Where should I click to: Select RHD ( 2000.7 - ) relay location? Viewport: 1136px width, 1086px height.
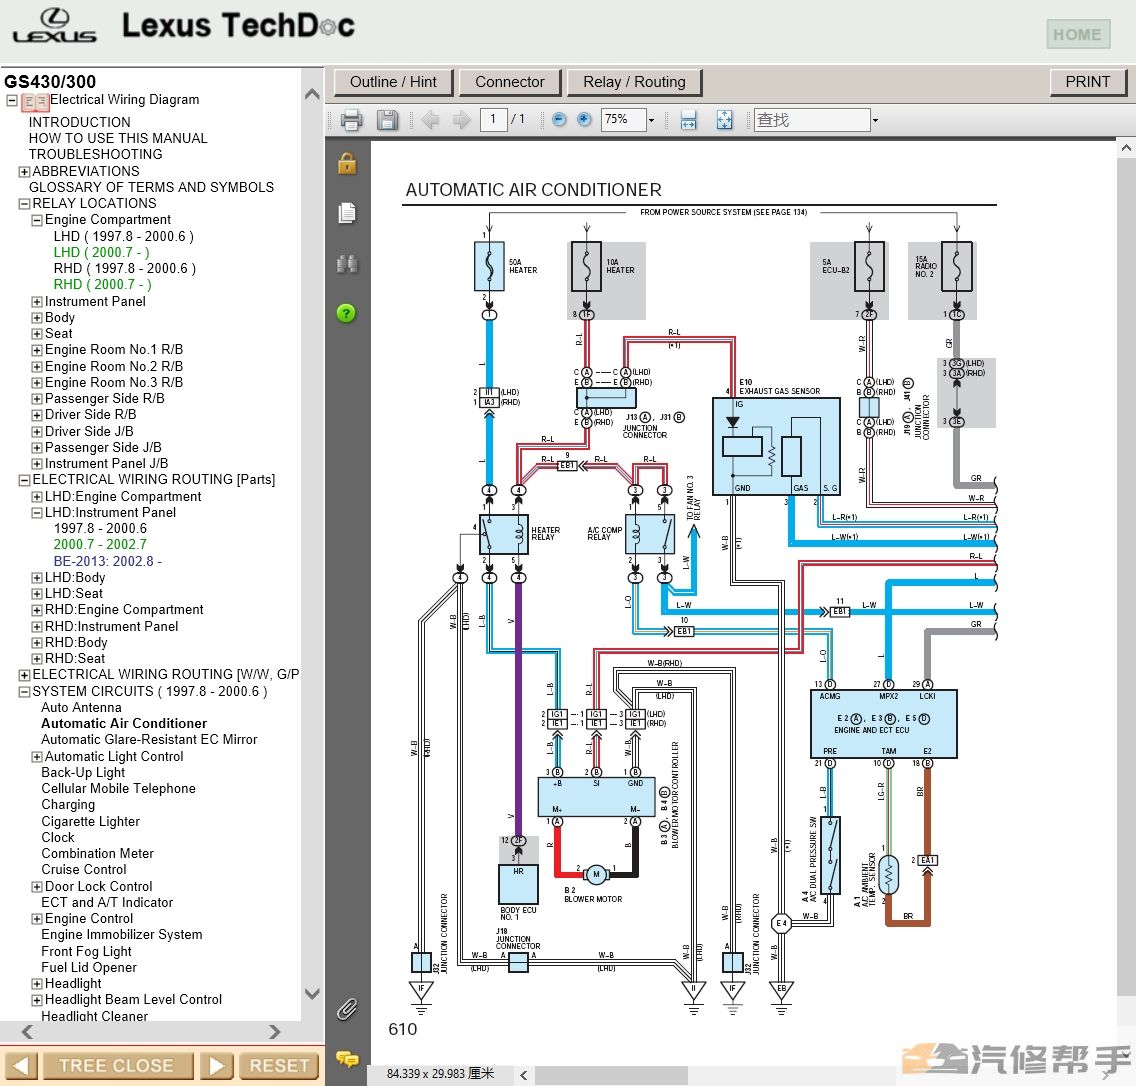tap(103, 285)
